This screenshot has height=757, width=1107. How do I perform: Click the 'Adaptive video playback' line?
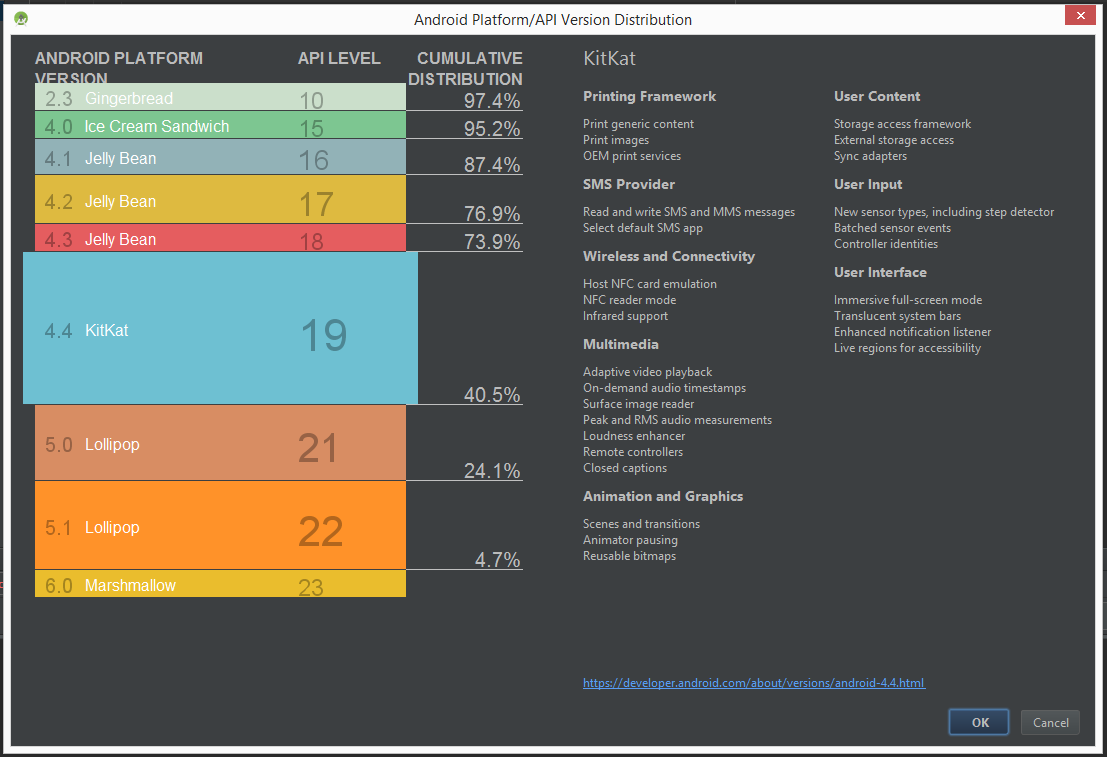coord(647,372)
